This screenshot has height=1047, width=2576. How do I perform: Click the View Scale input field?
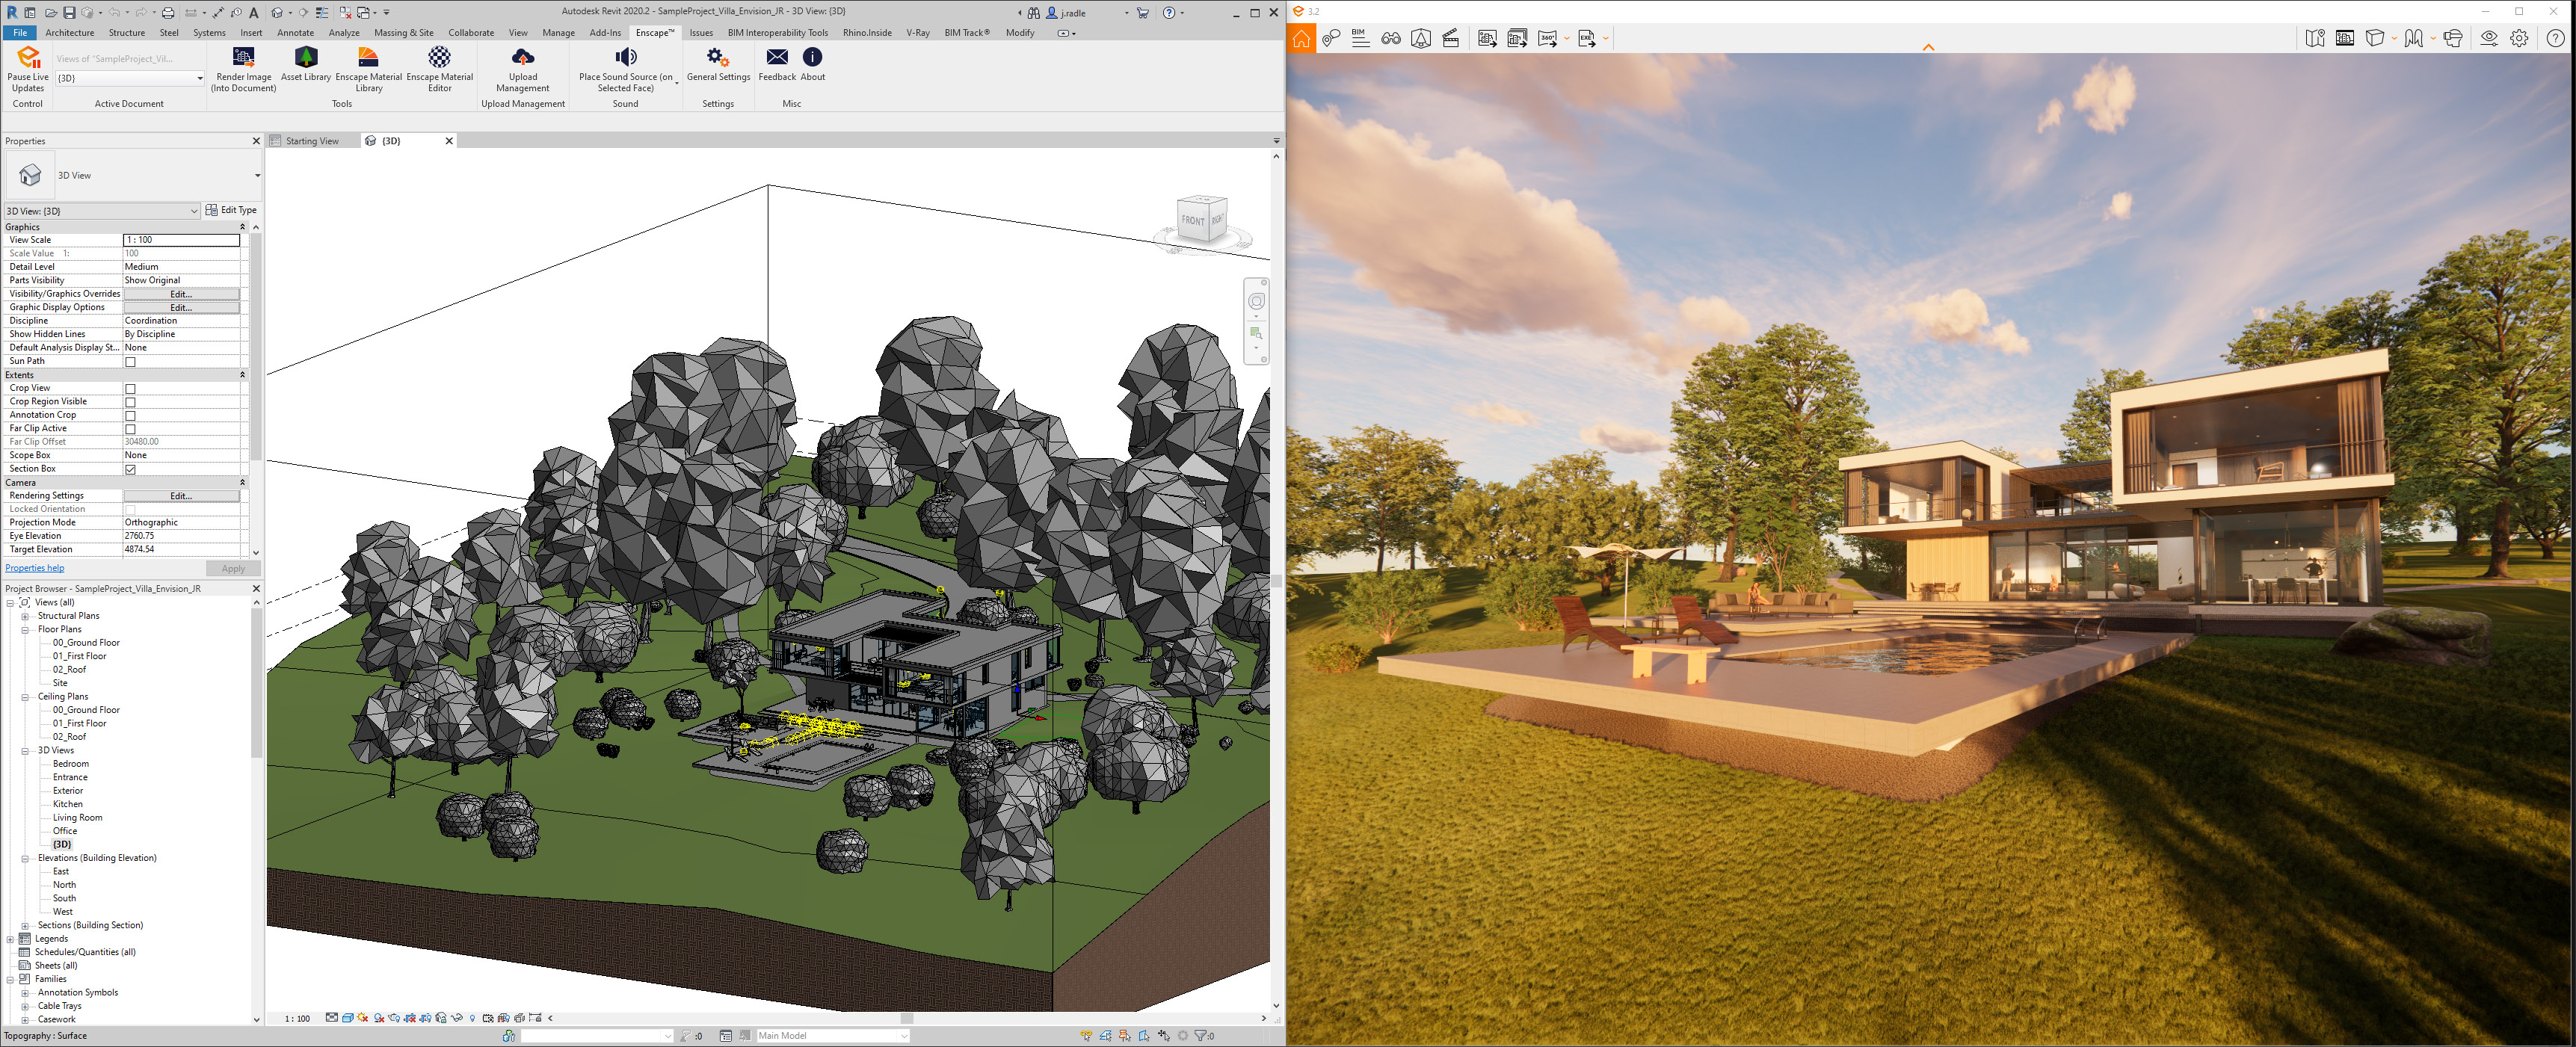(x=181, y=240)
